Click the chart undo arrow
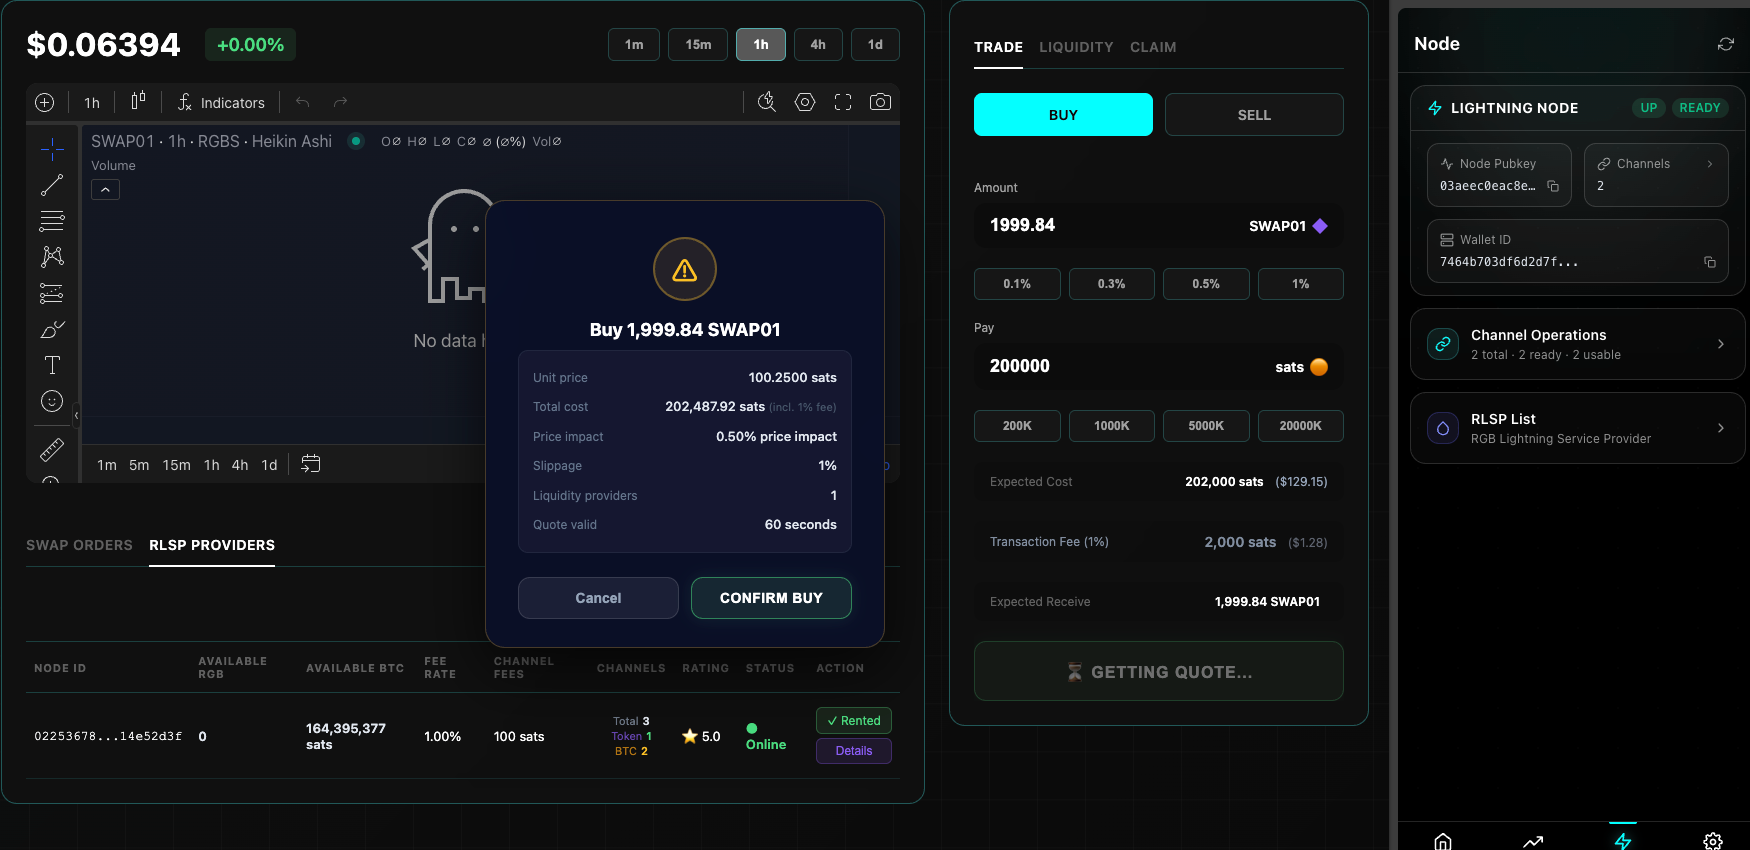Image resolution: width=1750 pixels, height=850 pixels. tap(303, 102)
